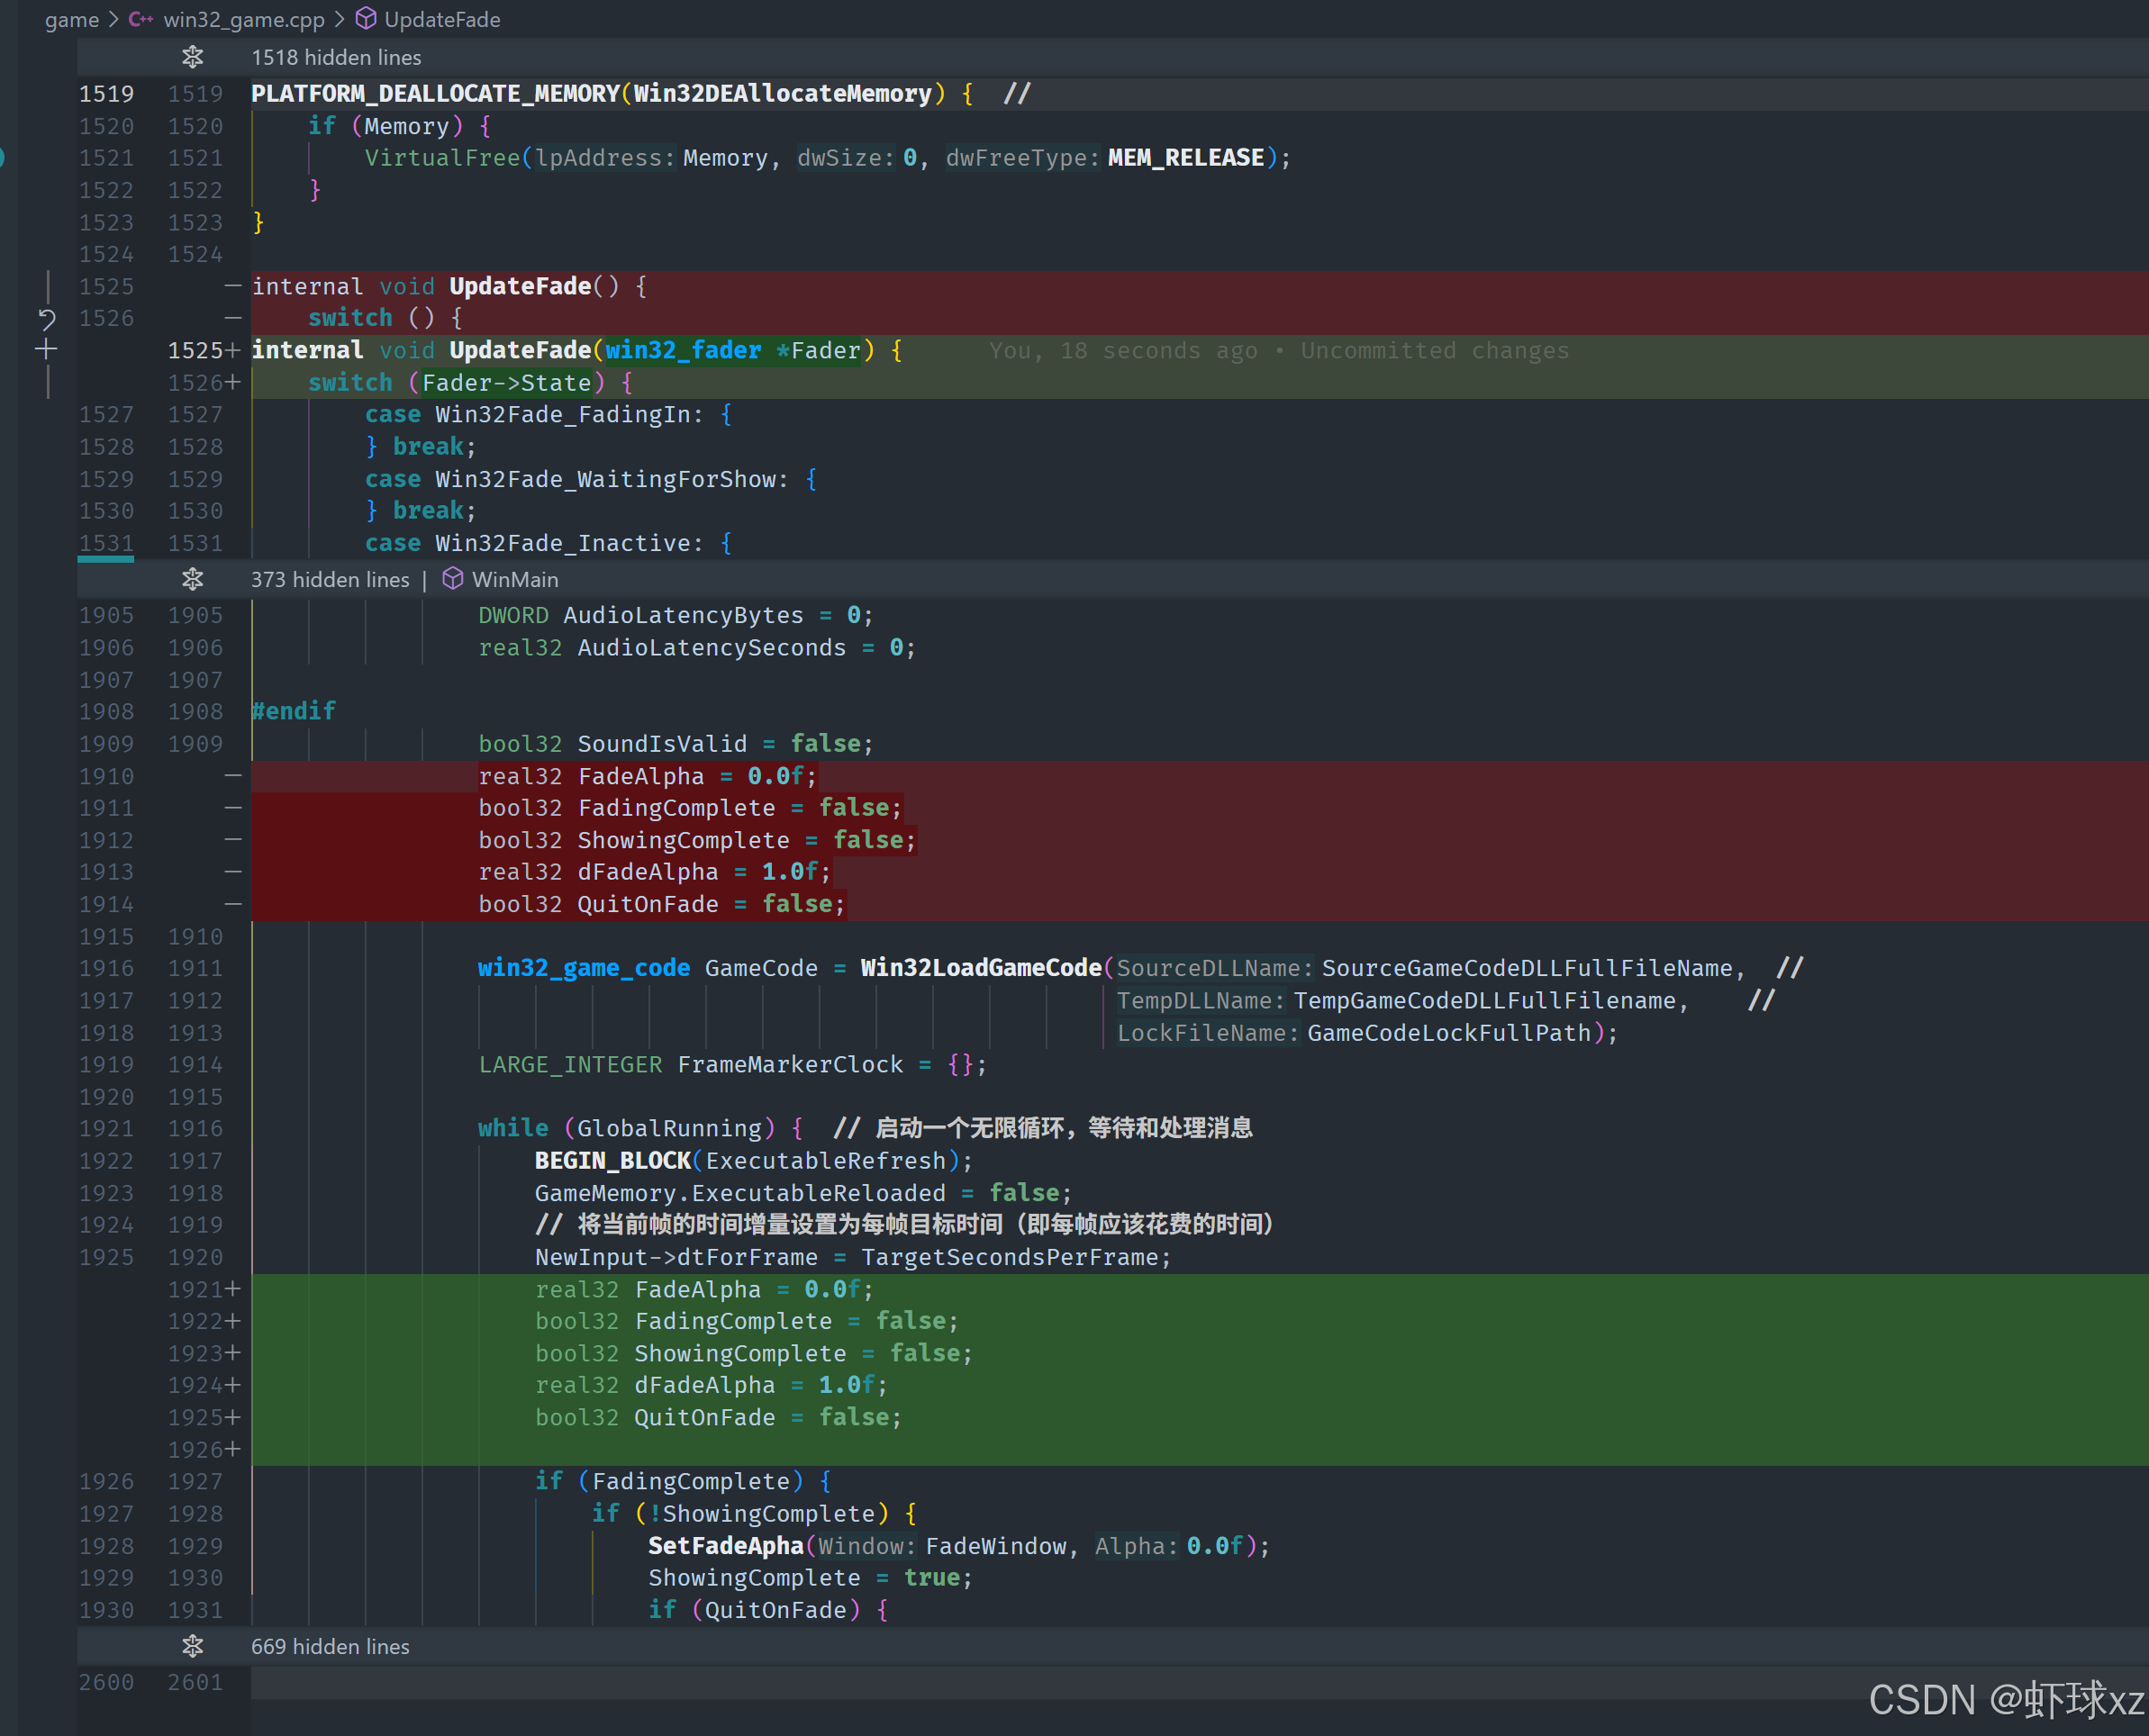Click the stage change plus icon in gutter
Viewport: 2149px width, 1736px height.
click(46, 350)
